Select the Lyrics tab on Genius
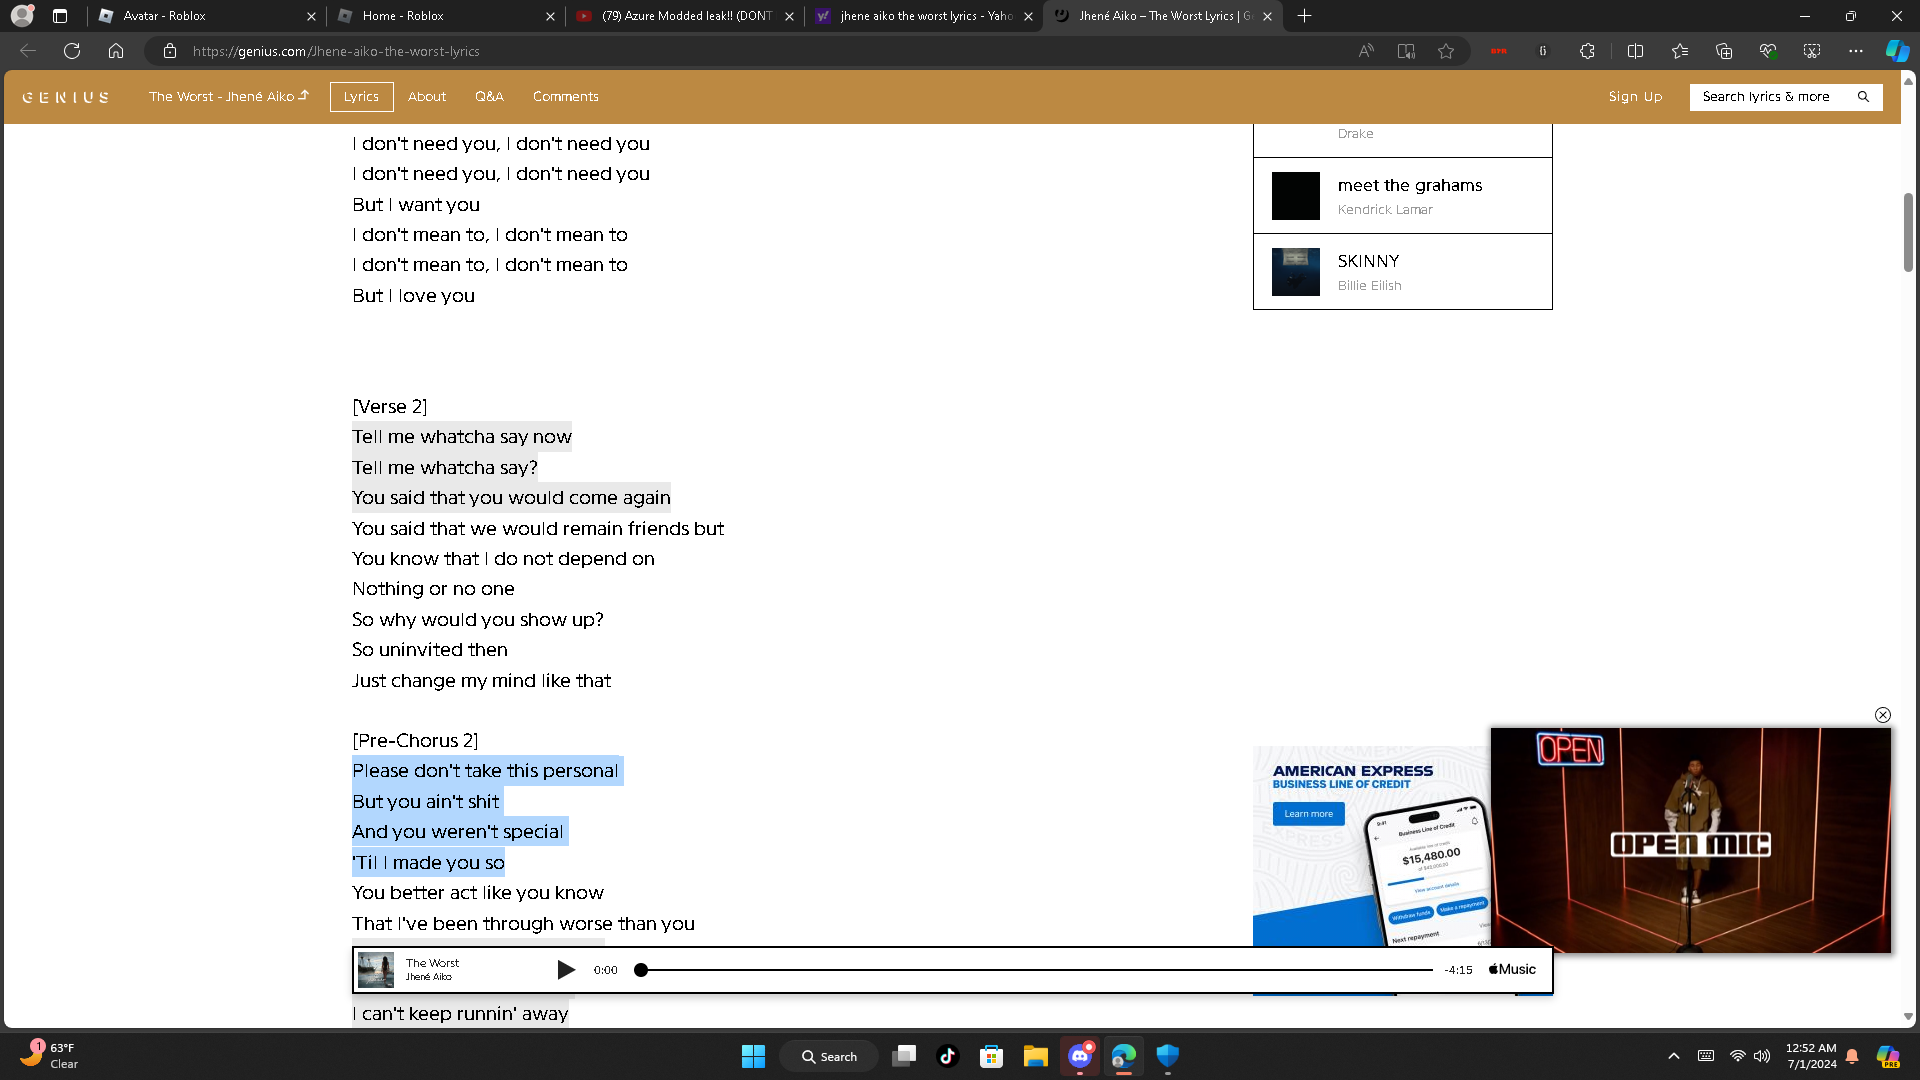1920x1080 pixels. [361, 97]
